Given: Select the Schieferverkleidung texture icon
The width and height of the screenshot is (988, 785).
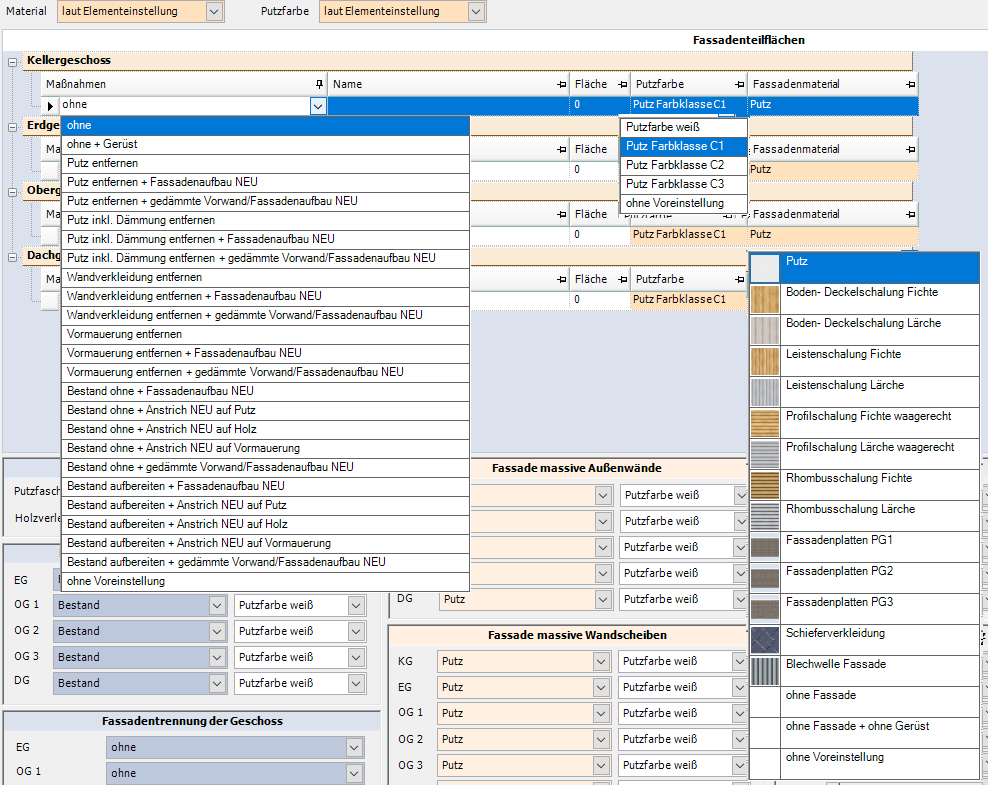Looking at the screenshot, I should click(x=765, y=640).
